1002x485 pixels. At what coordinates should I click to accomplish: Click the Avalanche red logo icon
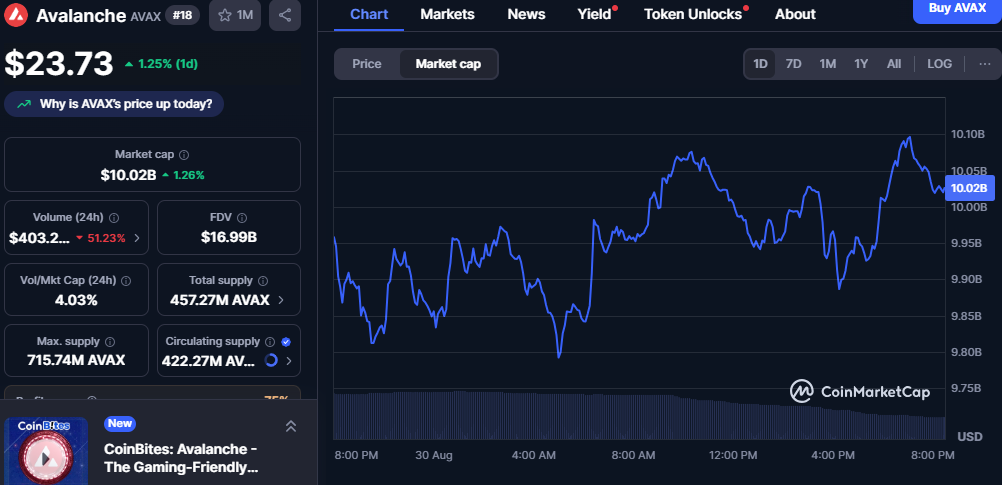17,15
